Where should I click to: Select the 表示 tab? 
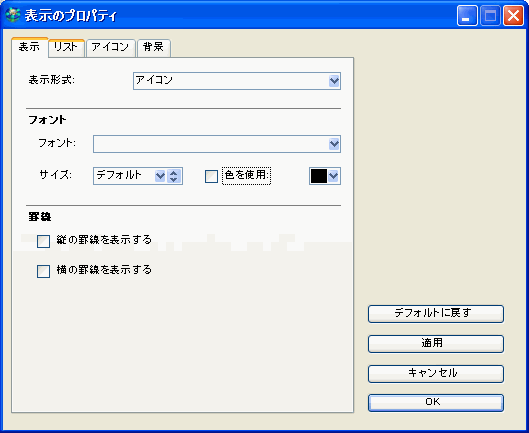click(x=29, y=47)
